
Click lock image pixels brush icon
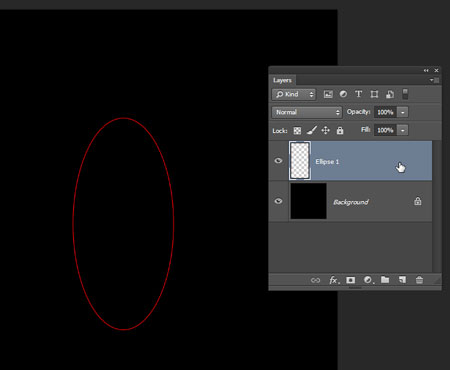click(312, 130)
